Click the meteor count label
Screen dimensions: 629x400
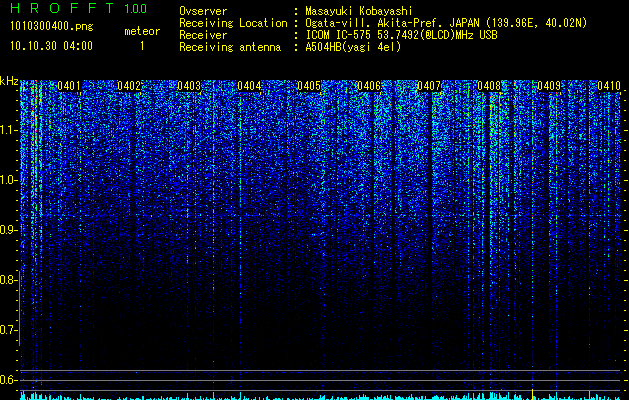click(x=142, y=31)
